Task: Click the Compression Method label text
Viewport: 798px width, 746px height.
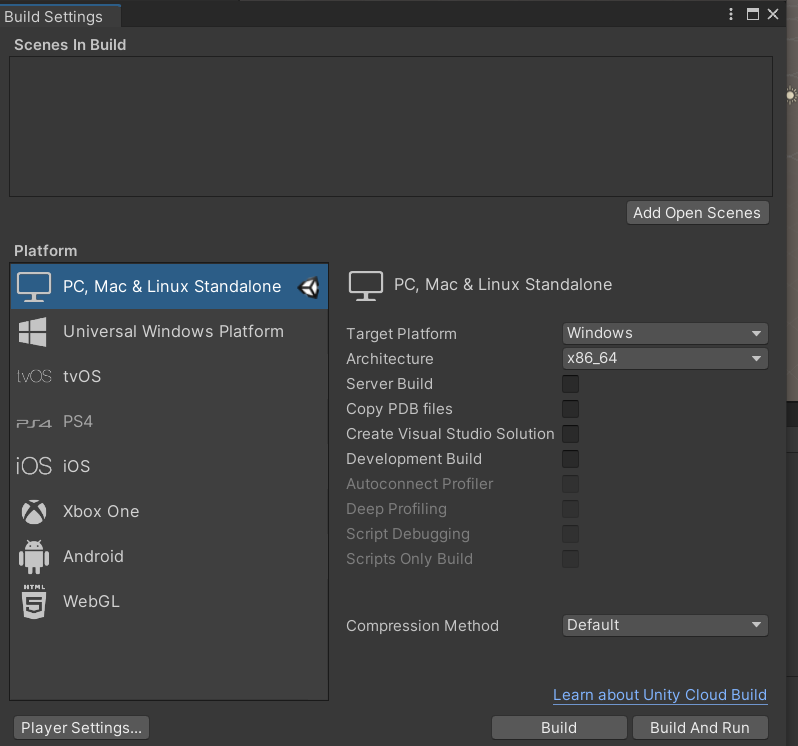Action: [x=422, y=626]
